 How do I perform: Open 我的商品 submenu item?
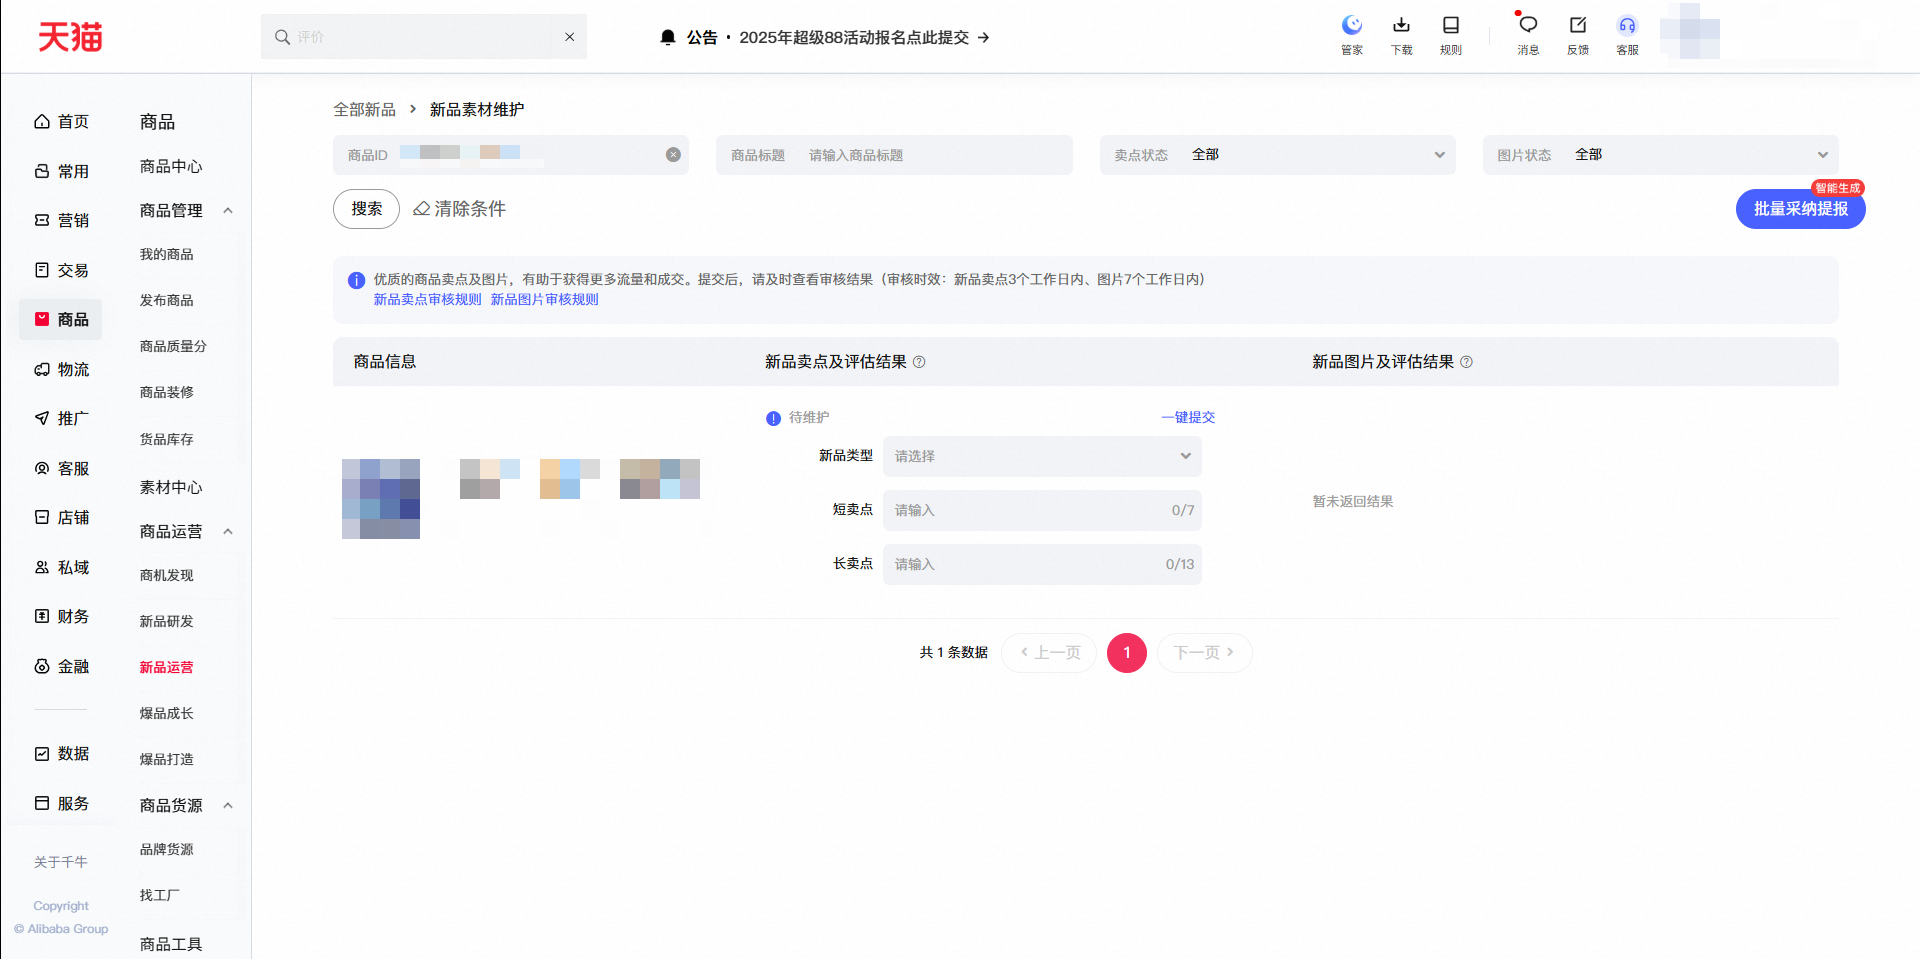(167, 254)
